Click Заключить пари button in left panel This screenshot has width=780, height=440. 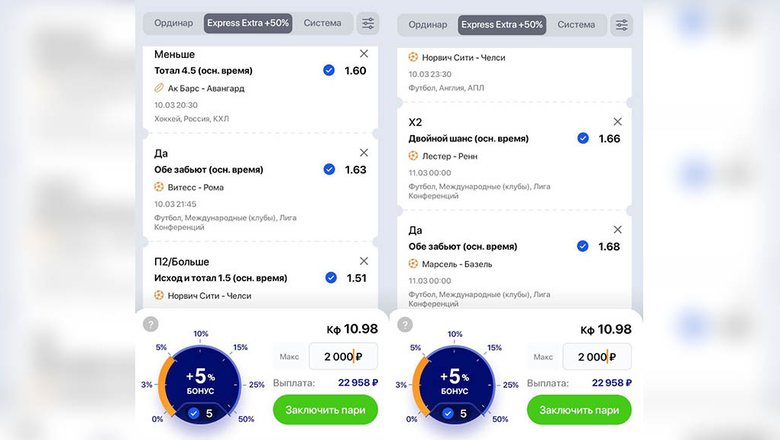(x=325, y=410)
